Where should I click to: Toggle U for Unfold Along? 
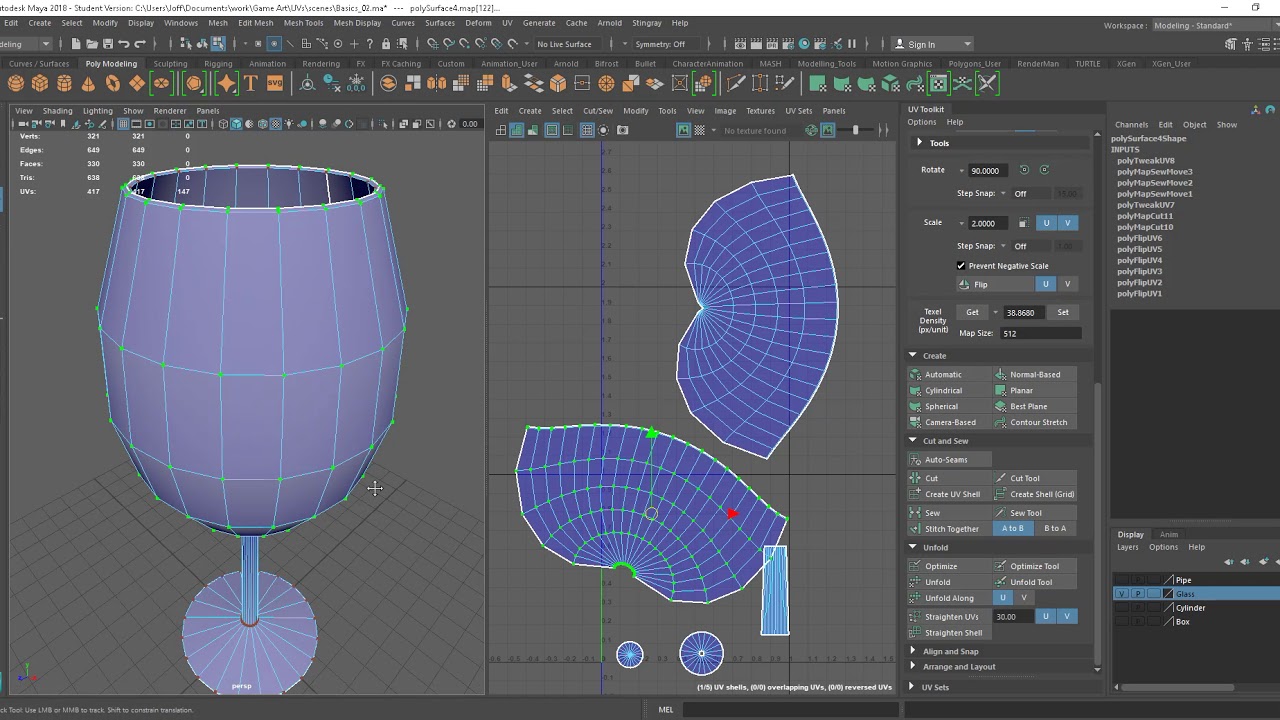[x=1003, y=598]
